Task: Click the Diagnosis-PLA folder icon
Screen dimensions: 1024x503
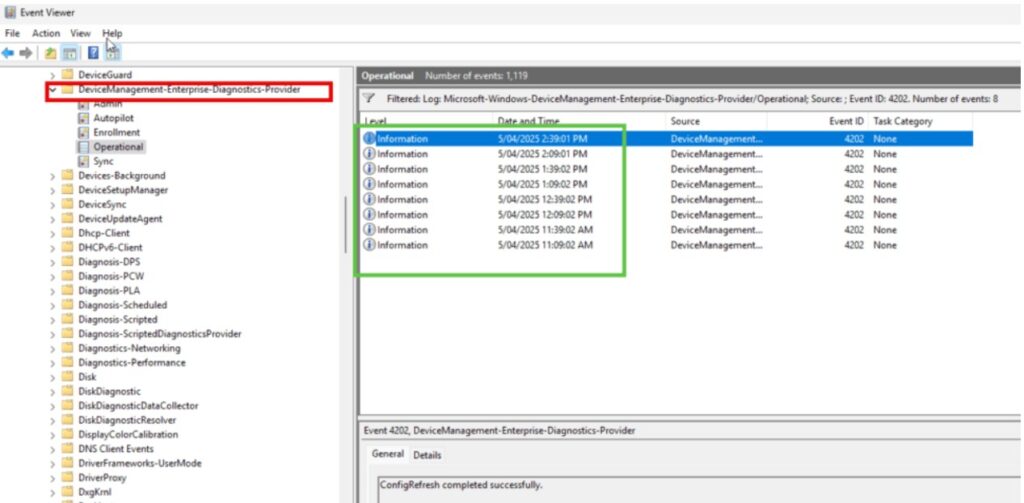Action: (x=67, y=290)
